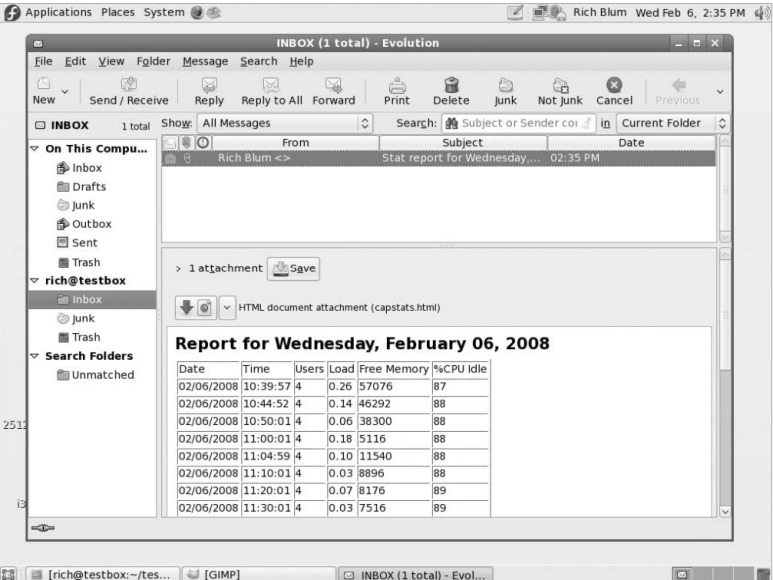This screenshot has width=773, height=580.
Task: Select the Drafts folder
Action: click(x=81, y=187)
